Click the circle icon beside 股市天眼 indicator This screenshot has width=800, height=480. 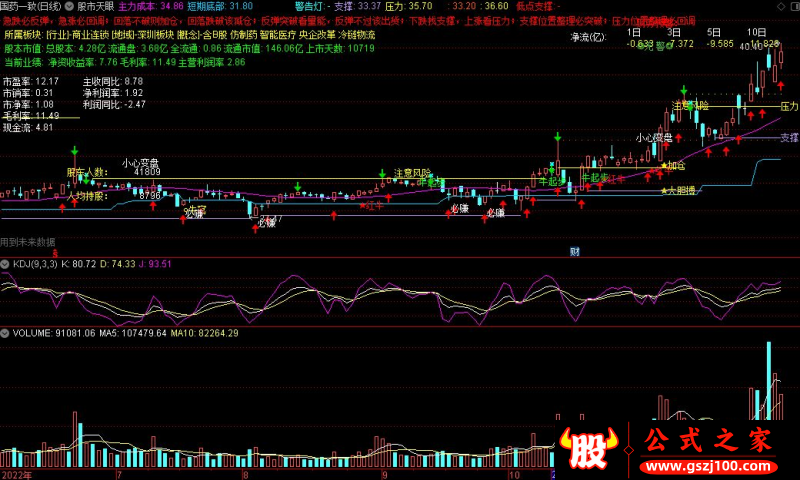(70, 5)
